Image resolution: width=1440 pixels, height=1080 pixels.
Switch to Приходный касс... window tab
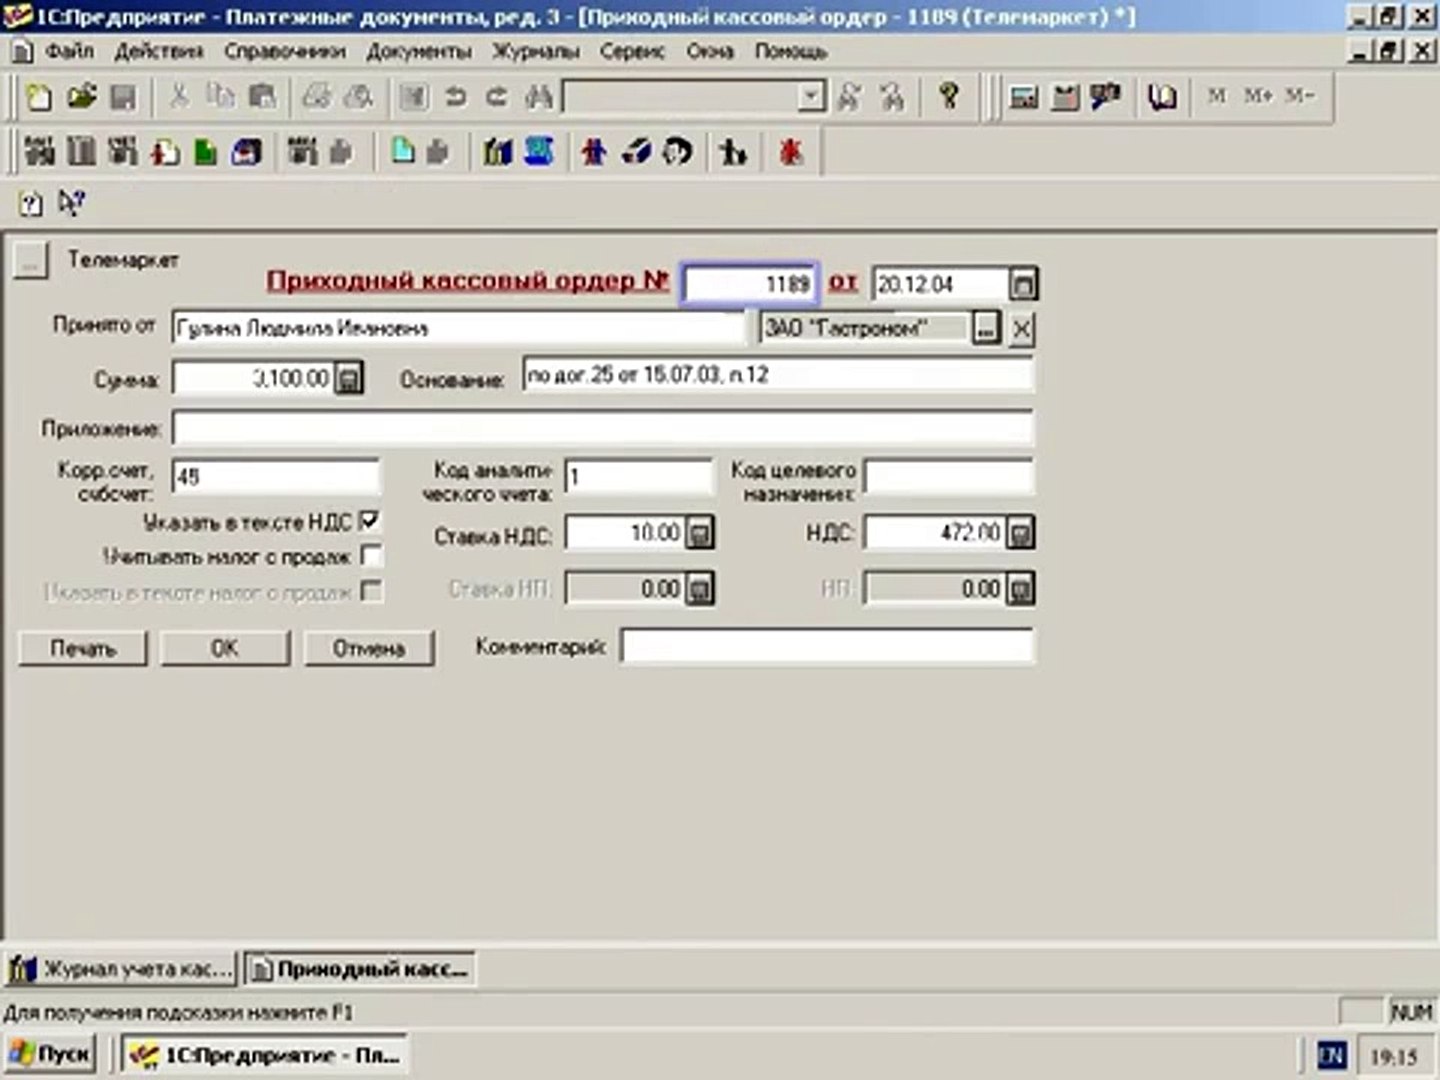359,968
